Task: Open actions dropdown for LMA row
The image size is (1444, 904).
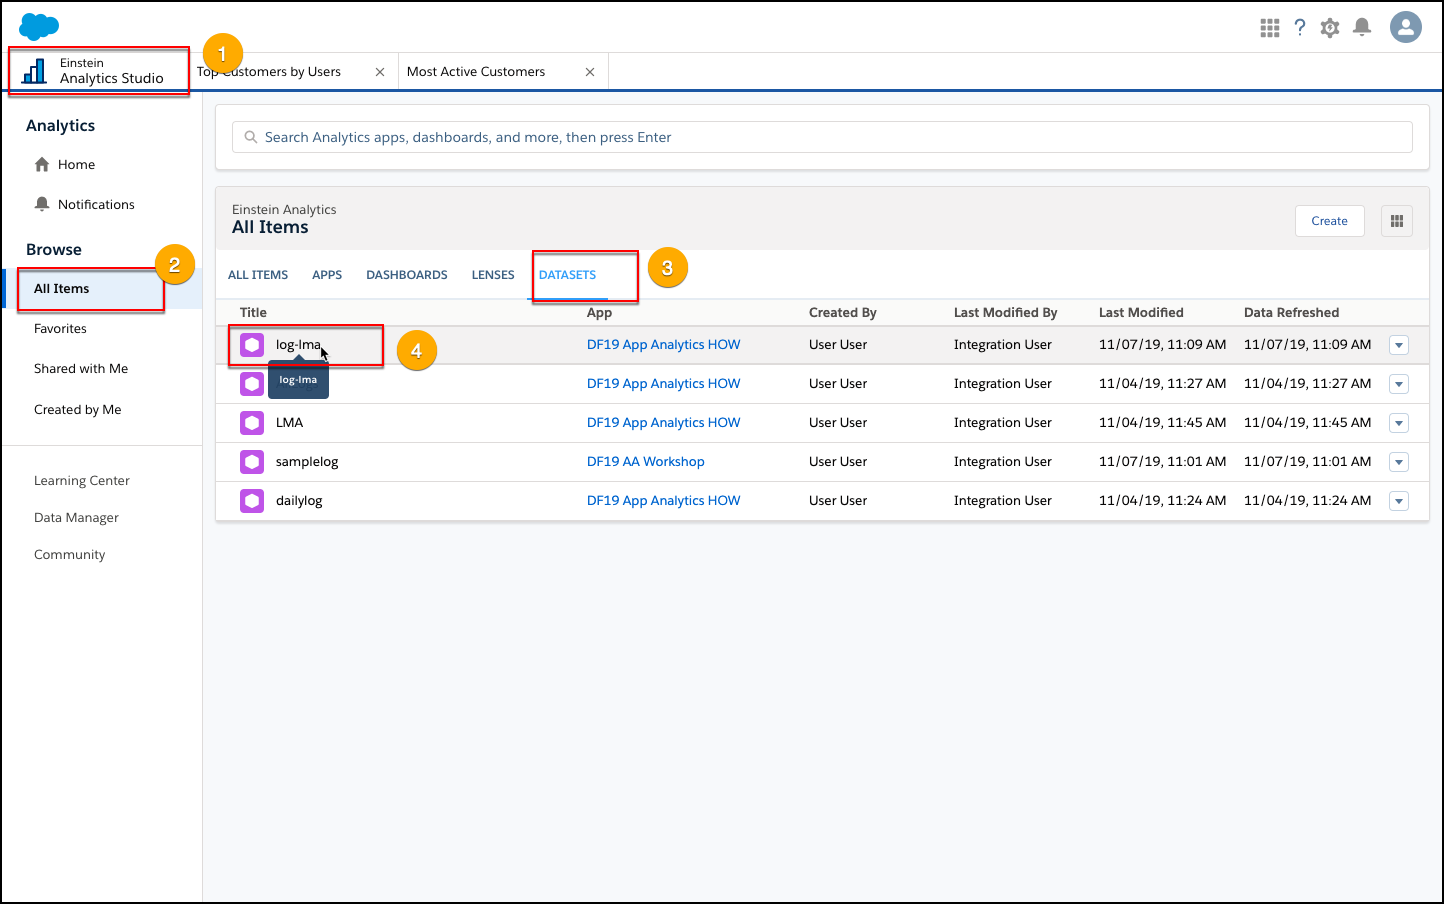Action: point(1399,423)
